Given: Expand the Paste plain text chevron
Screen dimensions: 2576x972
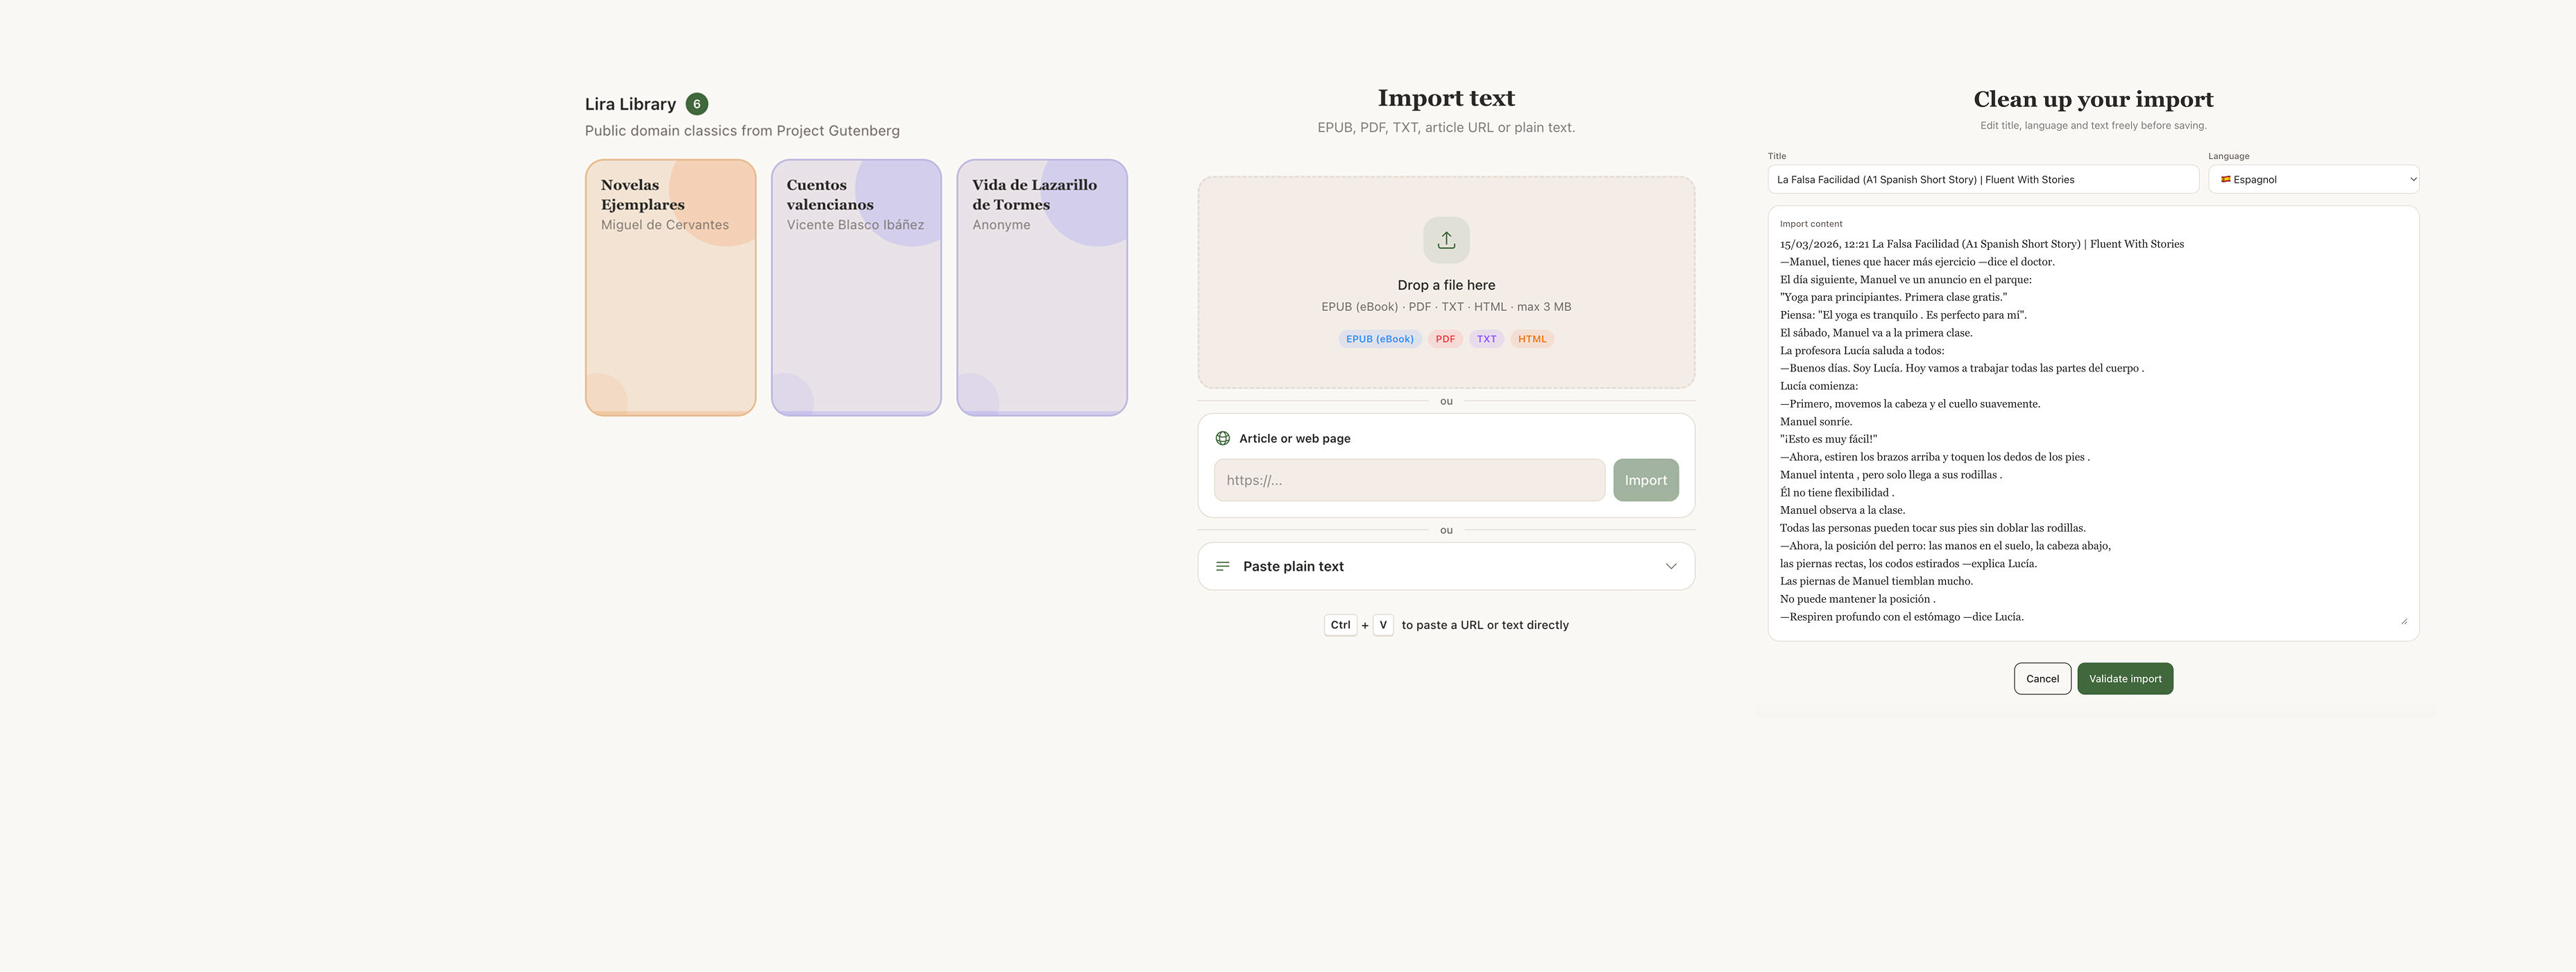Looking at the screenshot, I should tap(1670, 566).
